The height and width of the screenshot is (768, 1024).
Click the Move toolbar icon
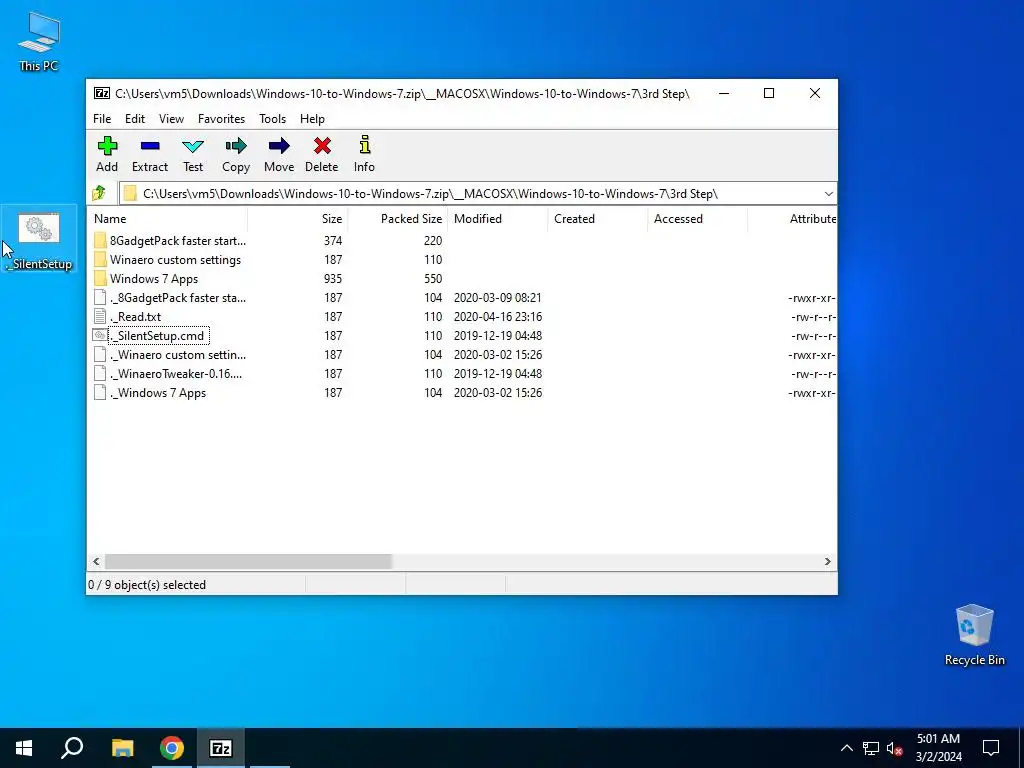279,146
